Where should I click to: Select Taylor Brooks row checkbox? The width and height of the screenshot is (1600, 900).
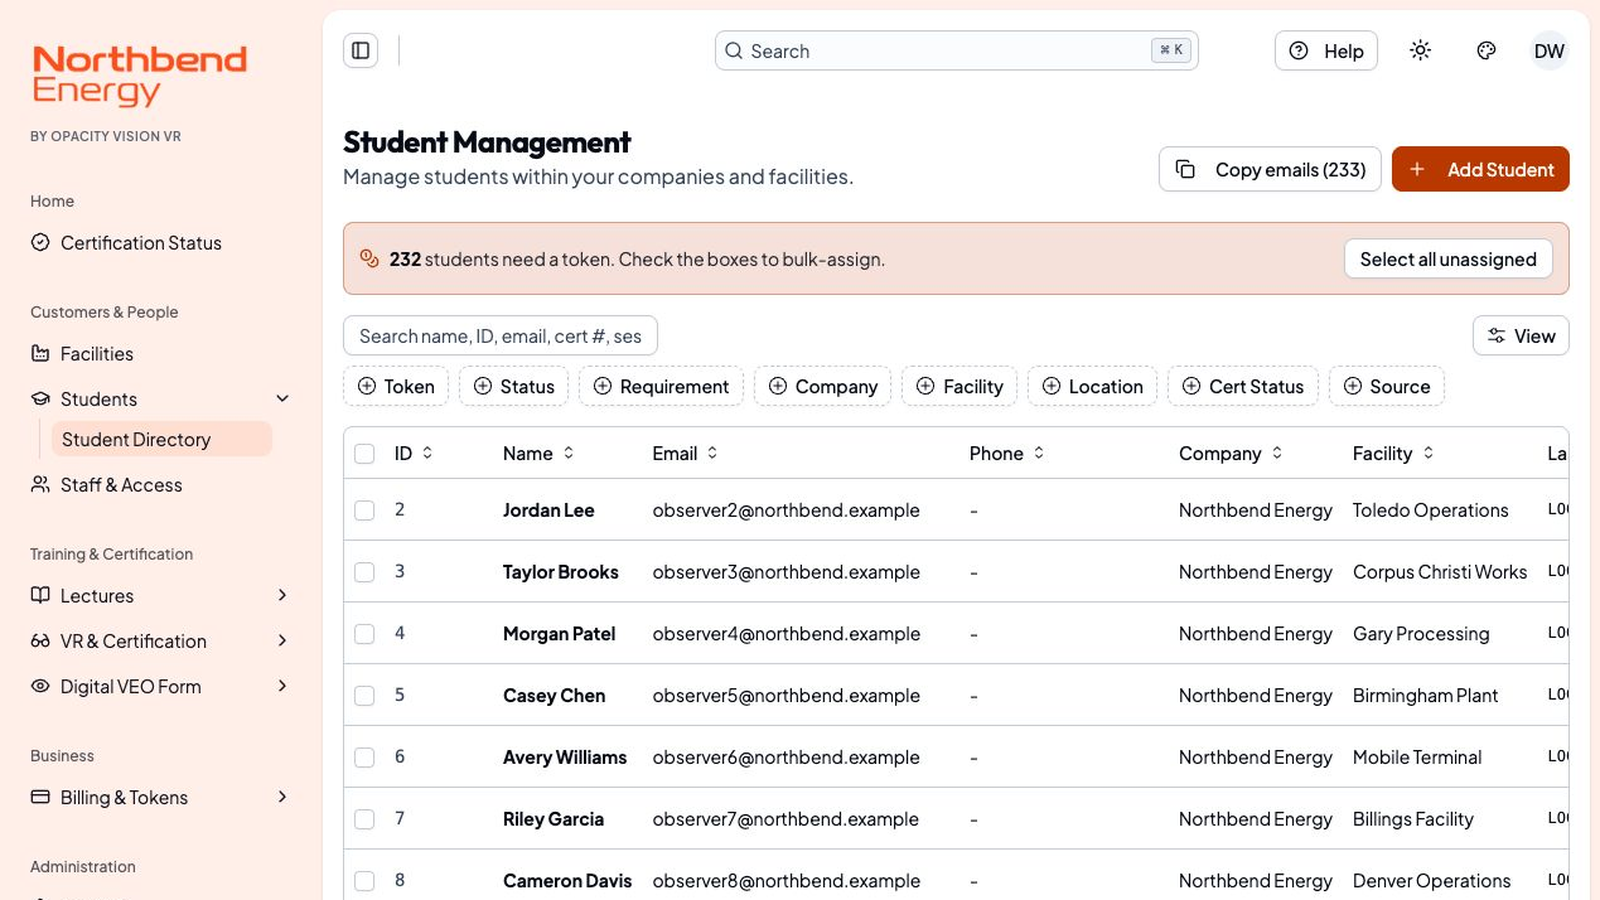click(365, 572)
